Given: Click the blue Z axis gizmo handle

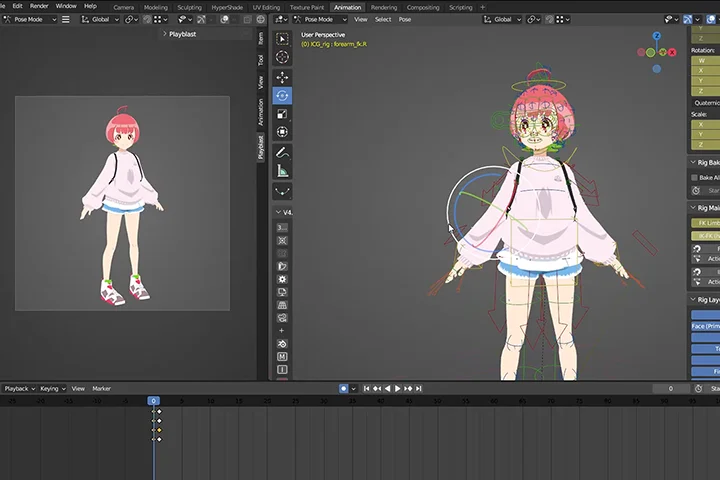Looking at the screenshot, I should (657, 36).
